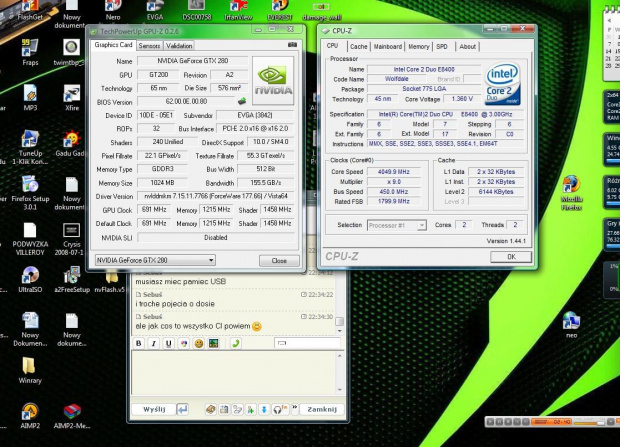Image resolution: width=620 pixels, height=447 pixels.
Task: Insert an image via chat toolbar
Action: point(214,343)
